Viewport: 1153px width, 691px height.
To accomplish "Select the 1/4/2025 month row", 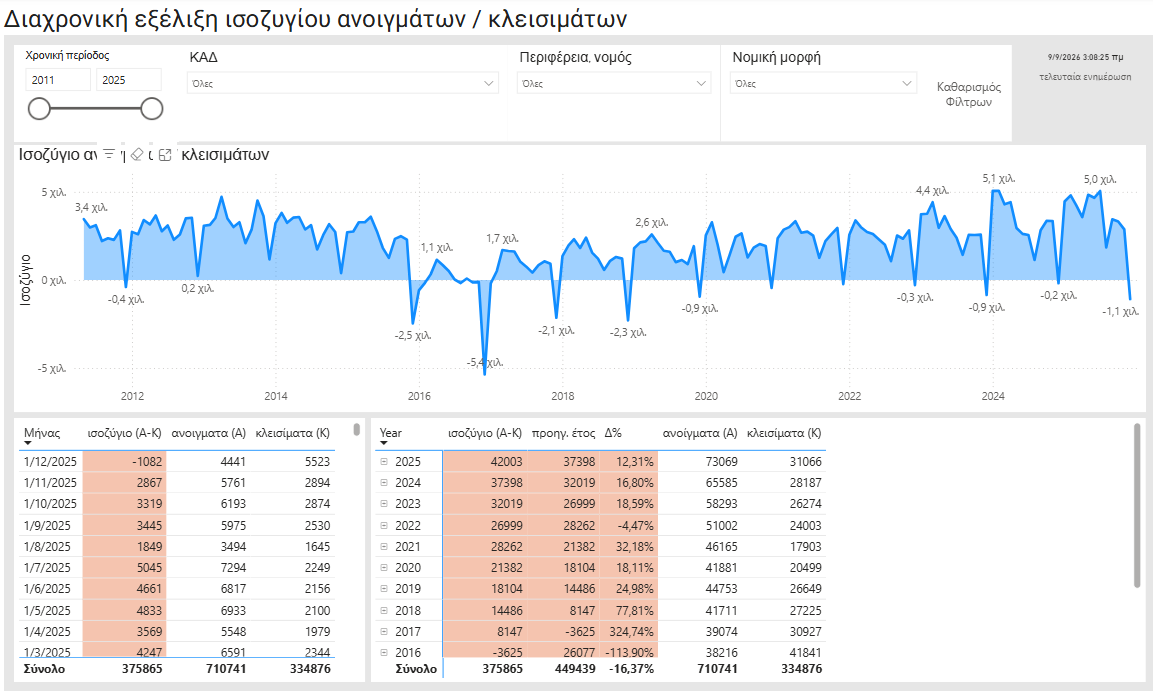I will pos(176,631).
